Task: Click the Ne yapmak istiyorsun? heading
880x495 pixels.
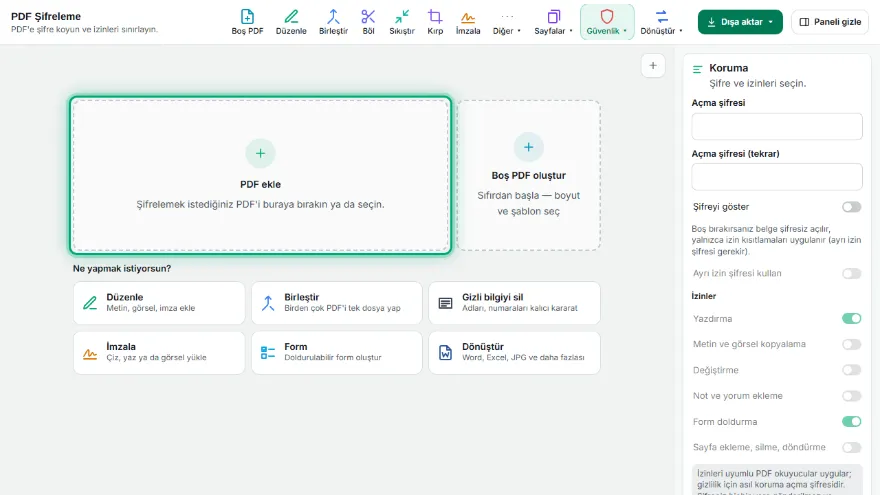Action: pyautogui.click(x=122, y=268)
